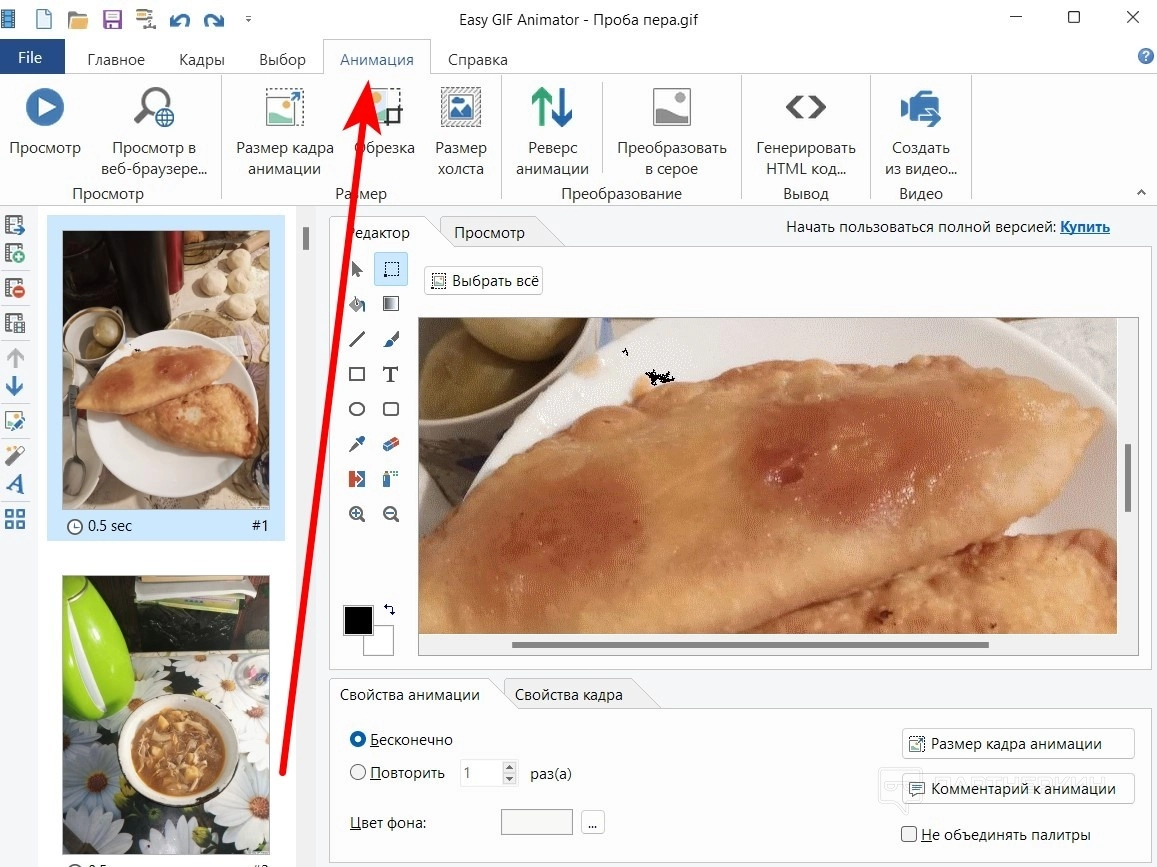This screenshot has width=1157, height=867.
Task: Increase the repeat count spinner
Action: pos(509,767)
